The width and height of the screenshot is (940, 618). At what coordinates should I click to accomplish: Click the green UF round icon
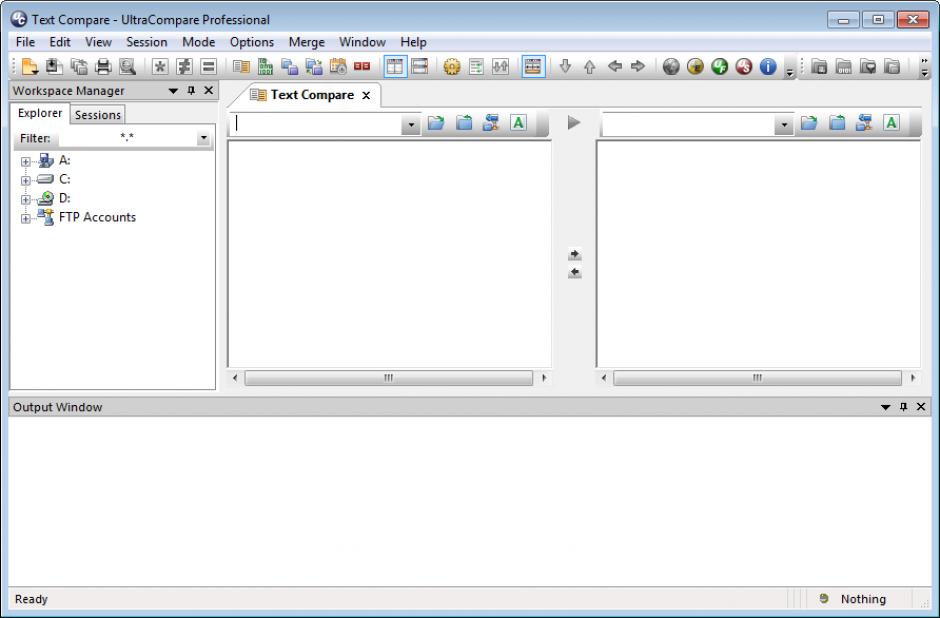click(x=719, y=67)
